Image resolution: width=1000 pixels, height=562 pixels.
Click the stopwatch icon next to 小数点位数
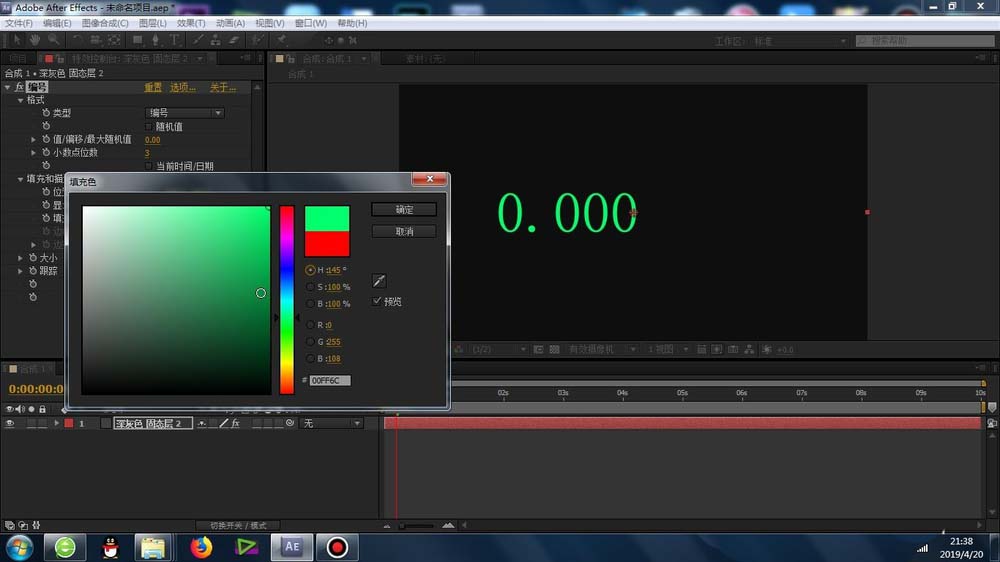click(46, 153)
